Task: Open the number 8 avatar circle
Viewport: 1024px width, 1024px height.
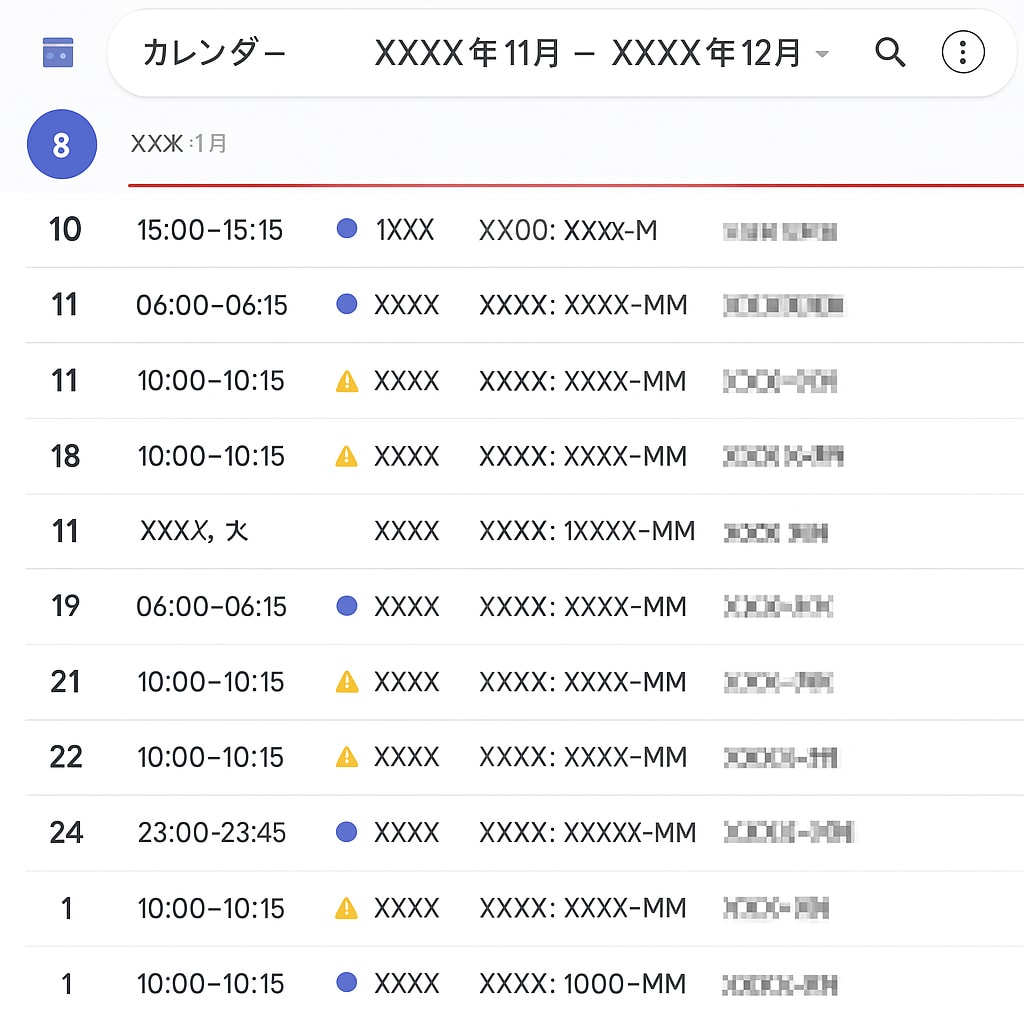Action: [x=62, y=145]
